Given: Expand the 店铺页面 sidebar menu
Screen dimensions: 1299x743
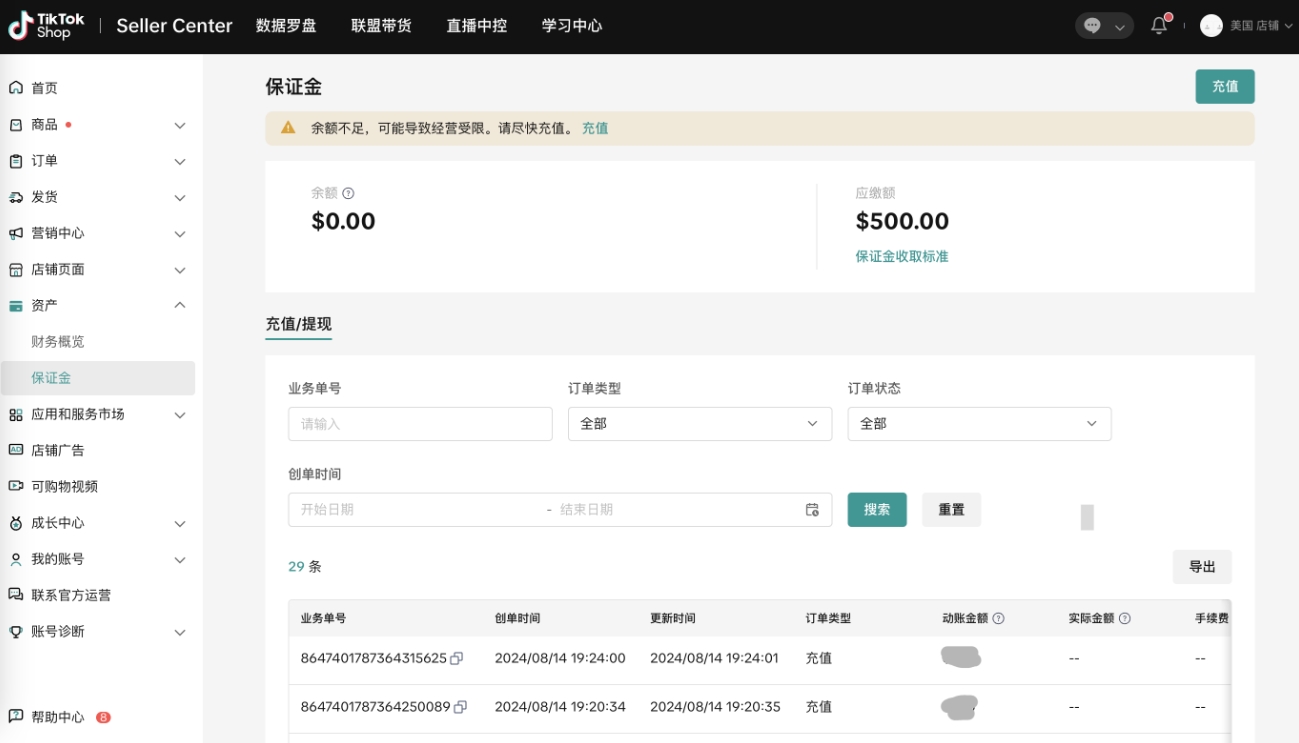Looking at the screenshot, I should tap(180, 270).
